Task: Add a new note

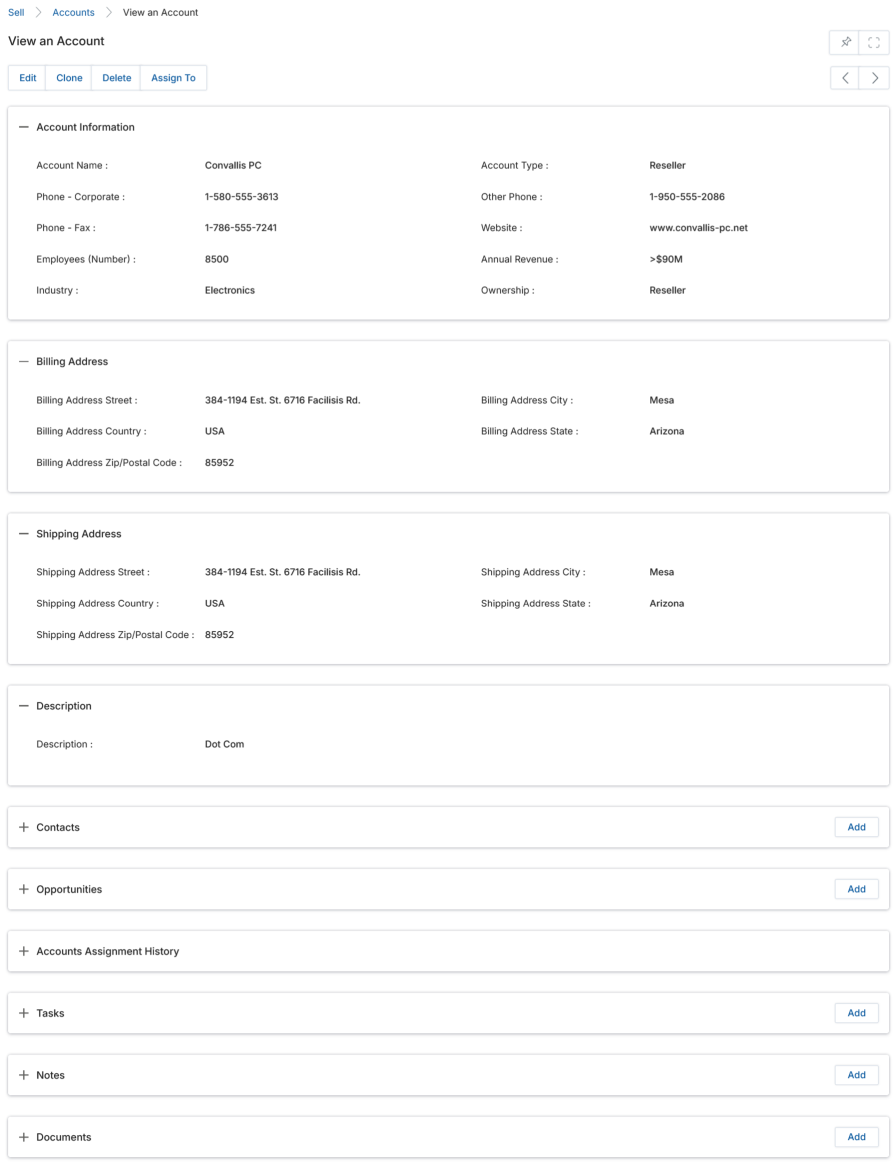Action: point(856,1075)
